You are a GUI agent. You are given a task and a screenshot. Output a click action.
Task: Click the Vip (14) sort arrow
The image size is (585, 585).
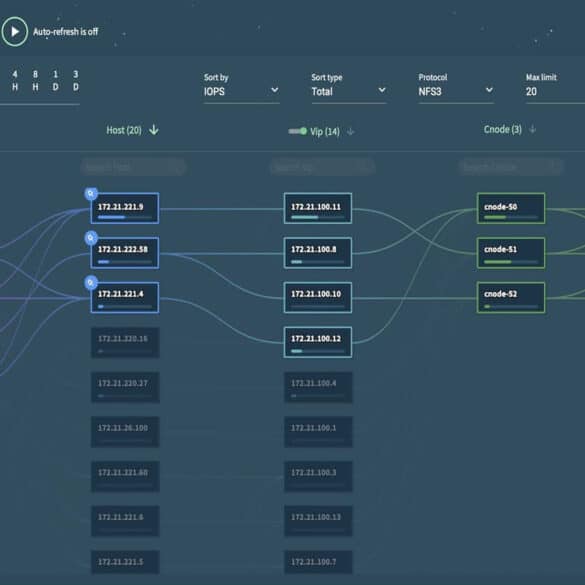point(350,131)
